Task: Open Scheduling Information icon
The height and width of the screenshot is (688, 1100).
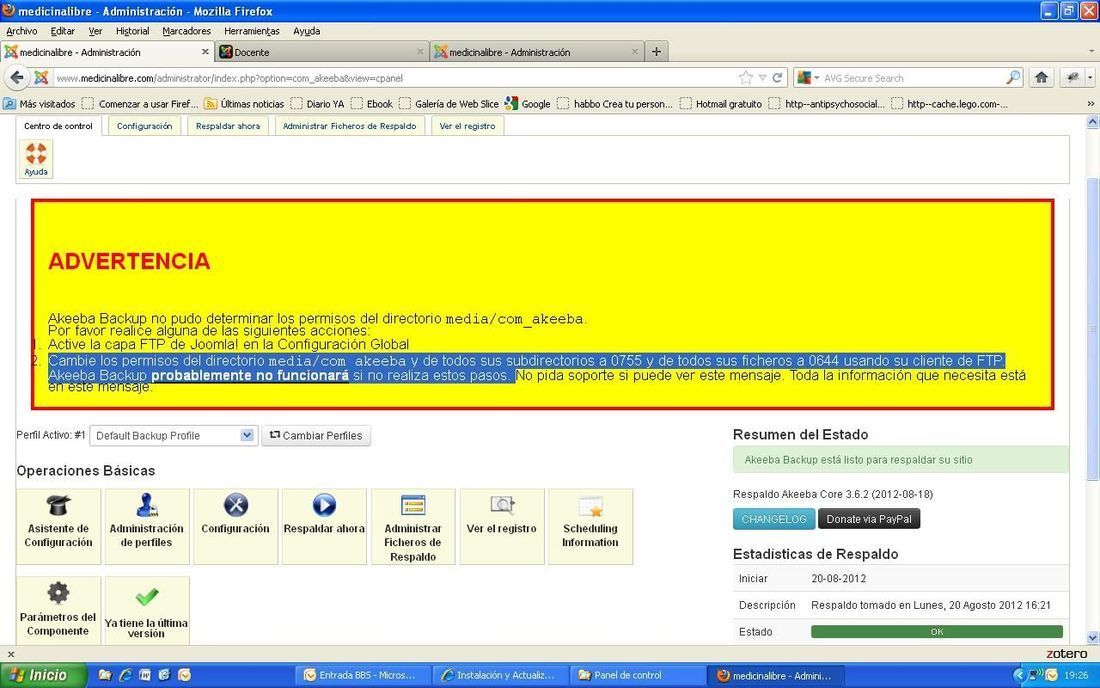Action: 590,526
